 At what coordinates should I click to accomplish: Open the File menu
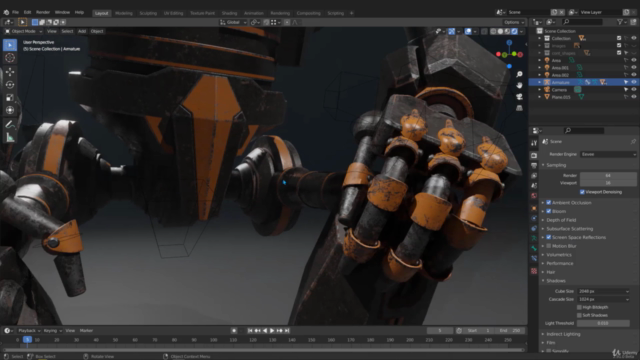coord(16,12)
